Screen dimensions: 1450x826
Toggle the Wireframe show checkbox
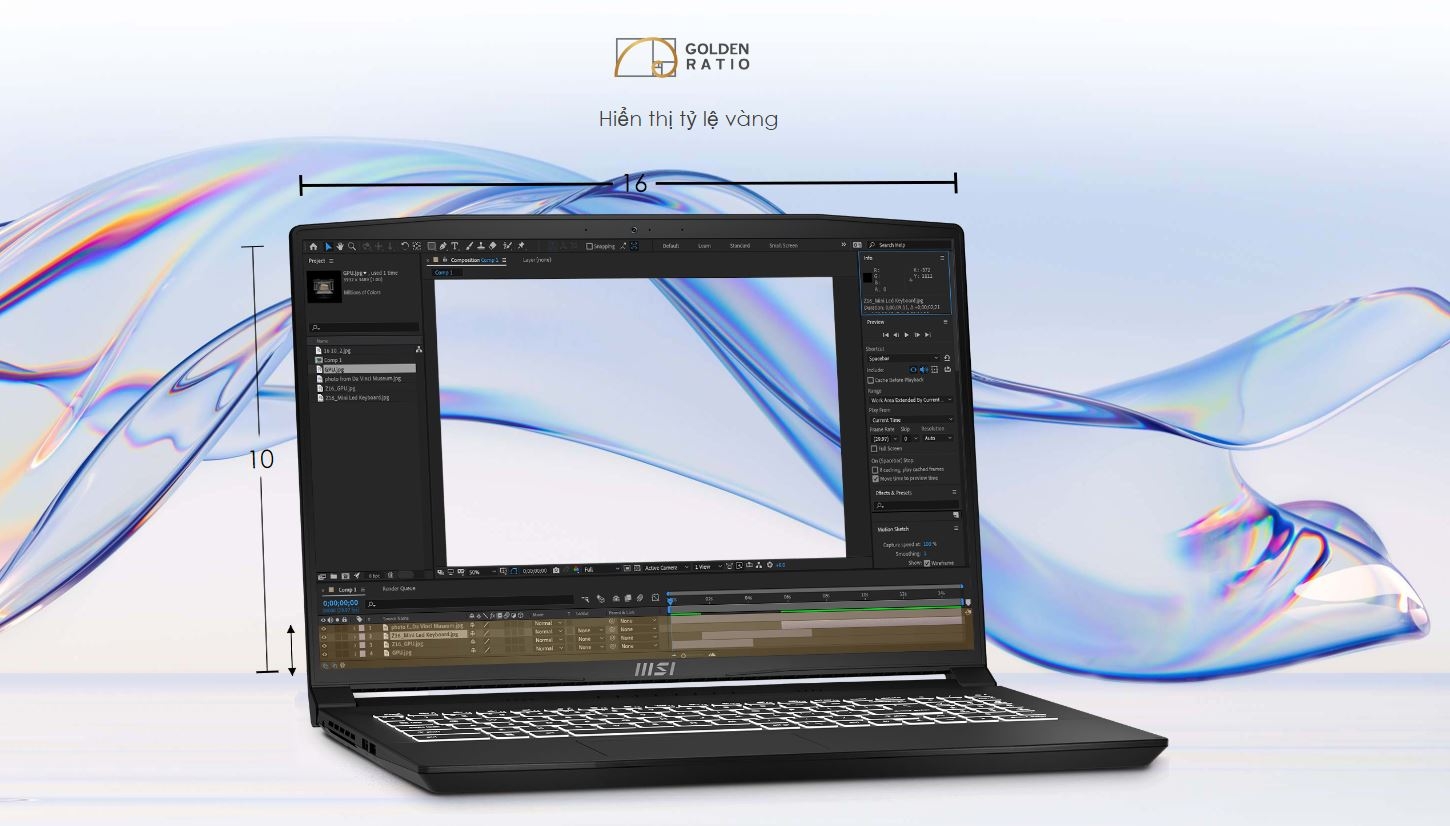(927, 563)
